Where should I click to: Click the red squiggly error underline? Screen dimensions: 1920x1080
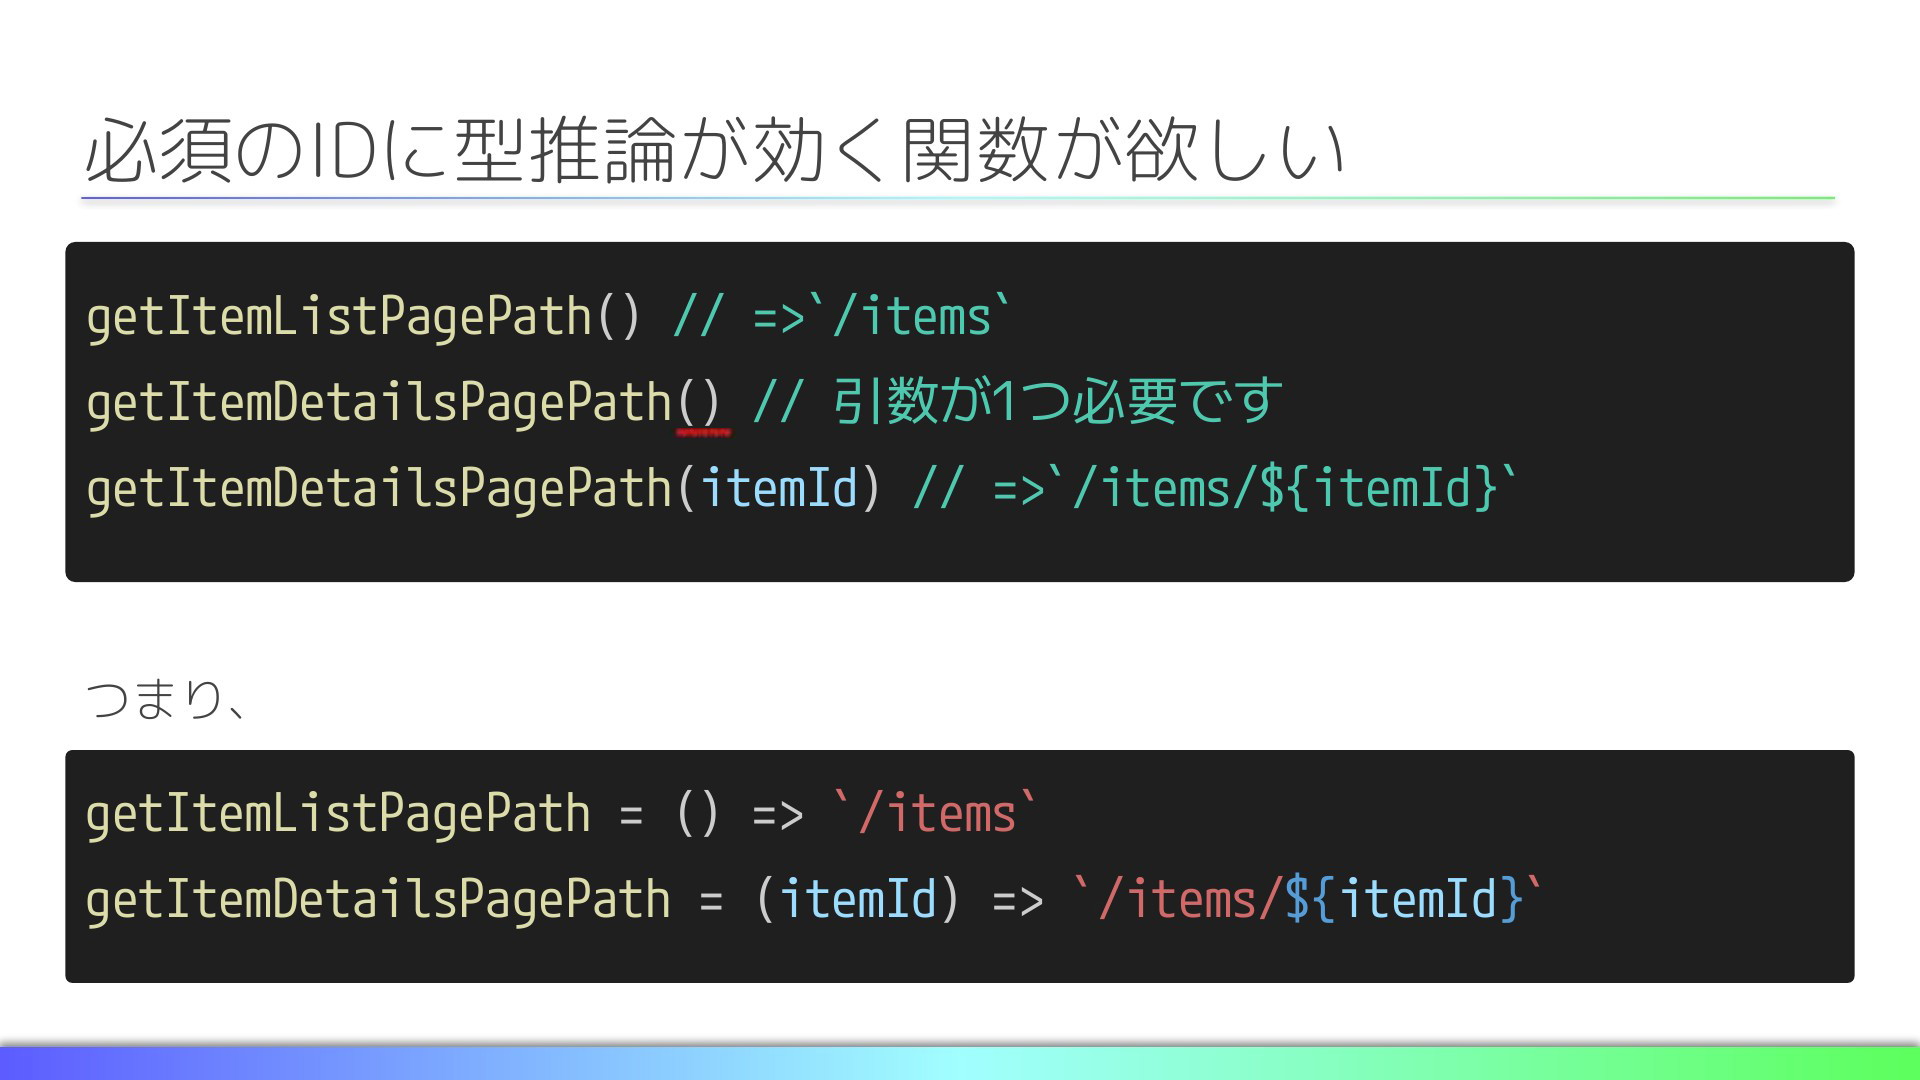704,433
